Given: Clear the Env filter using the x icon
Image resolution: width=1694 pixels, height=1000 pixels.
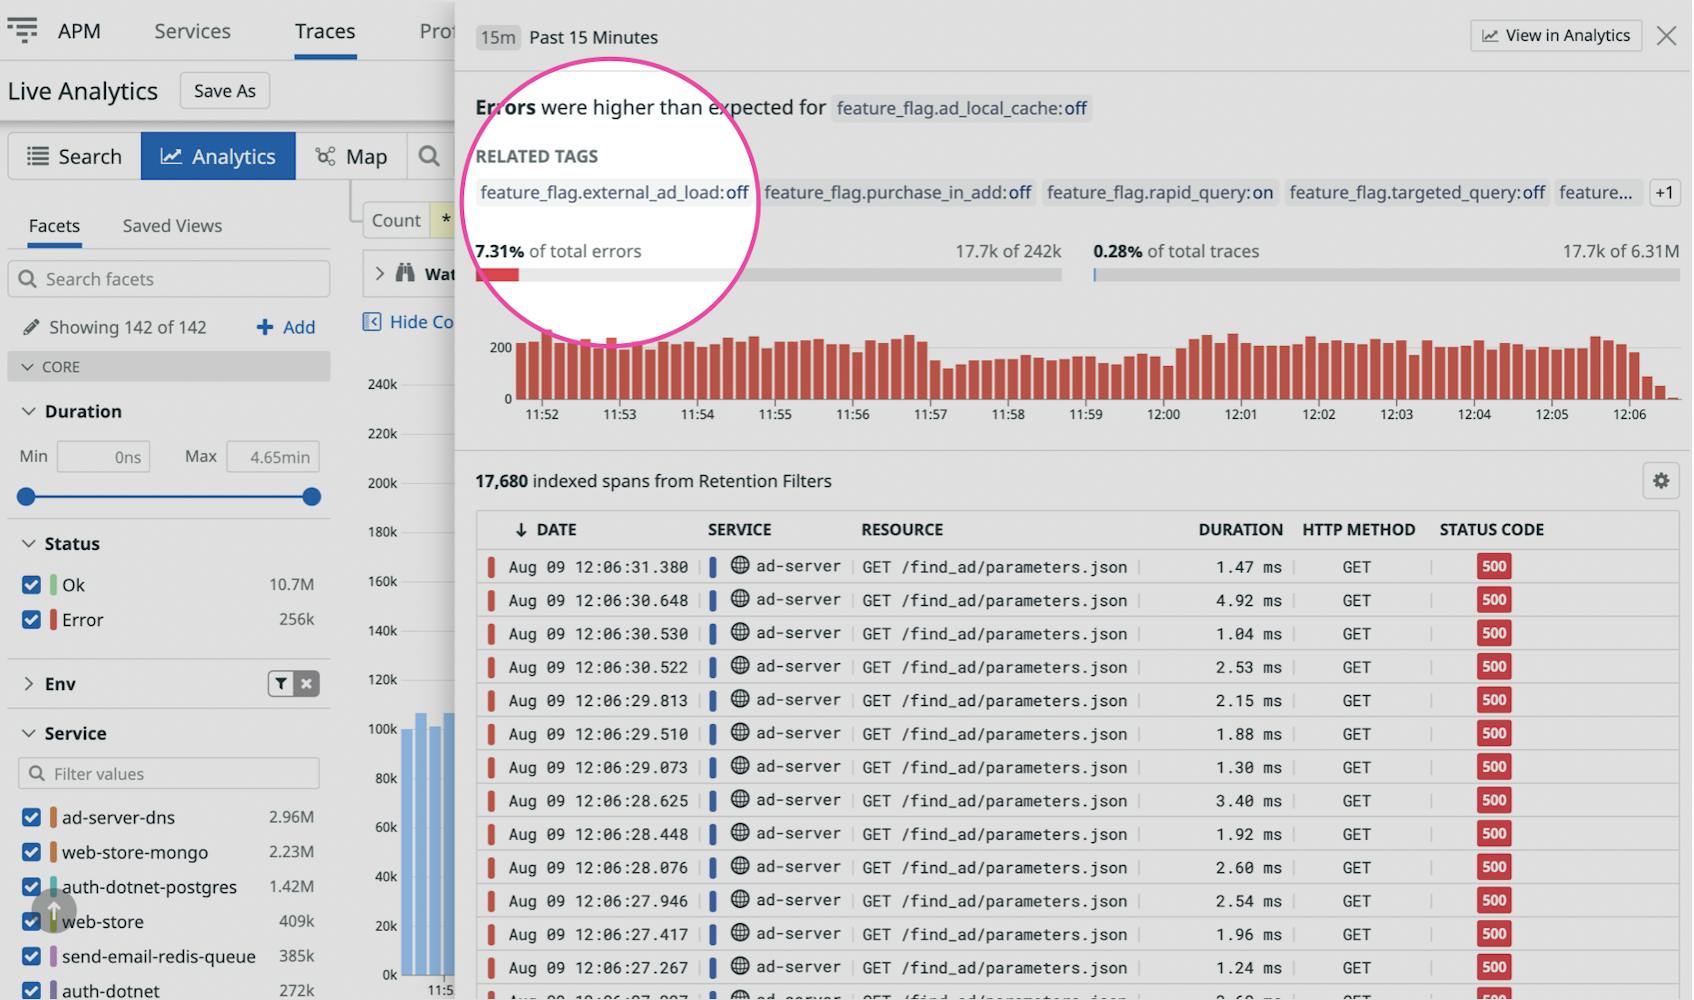Looking at the screenshot, I should click(x=306, y=684).
